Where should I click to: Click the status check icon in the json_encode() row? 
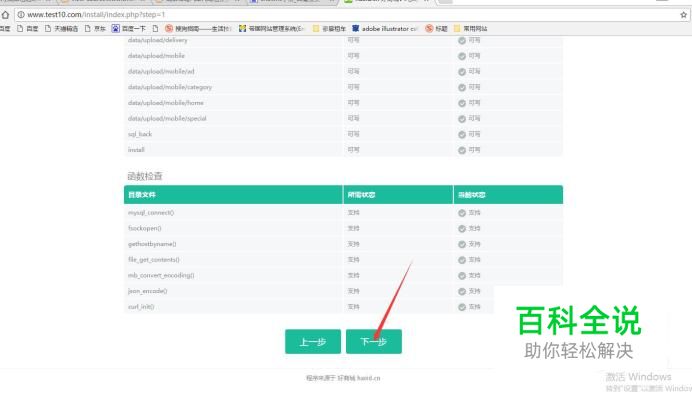click(462, 292)
